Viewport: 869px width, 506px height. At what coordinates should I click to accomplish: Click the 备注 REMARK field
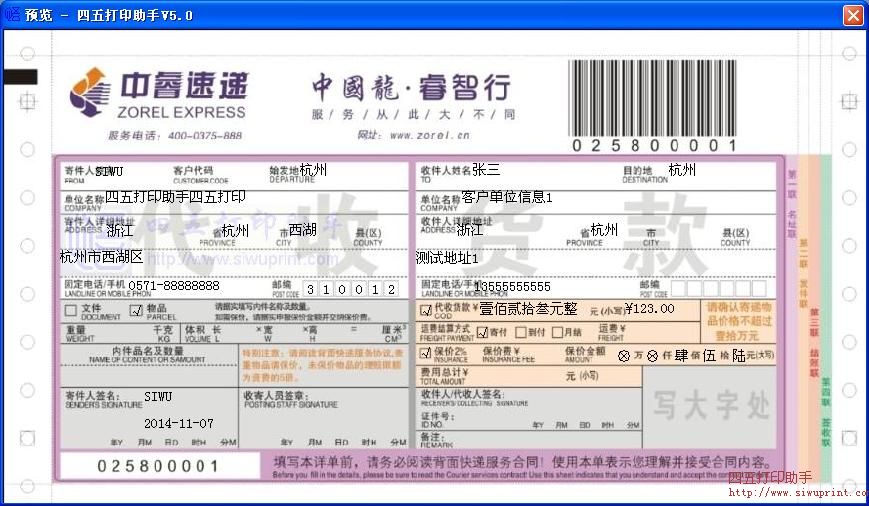click(529, 440)
